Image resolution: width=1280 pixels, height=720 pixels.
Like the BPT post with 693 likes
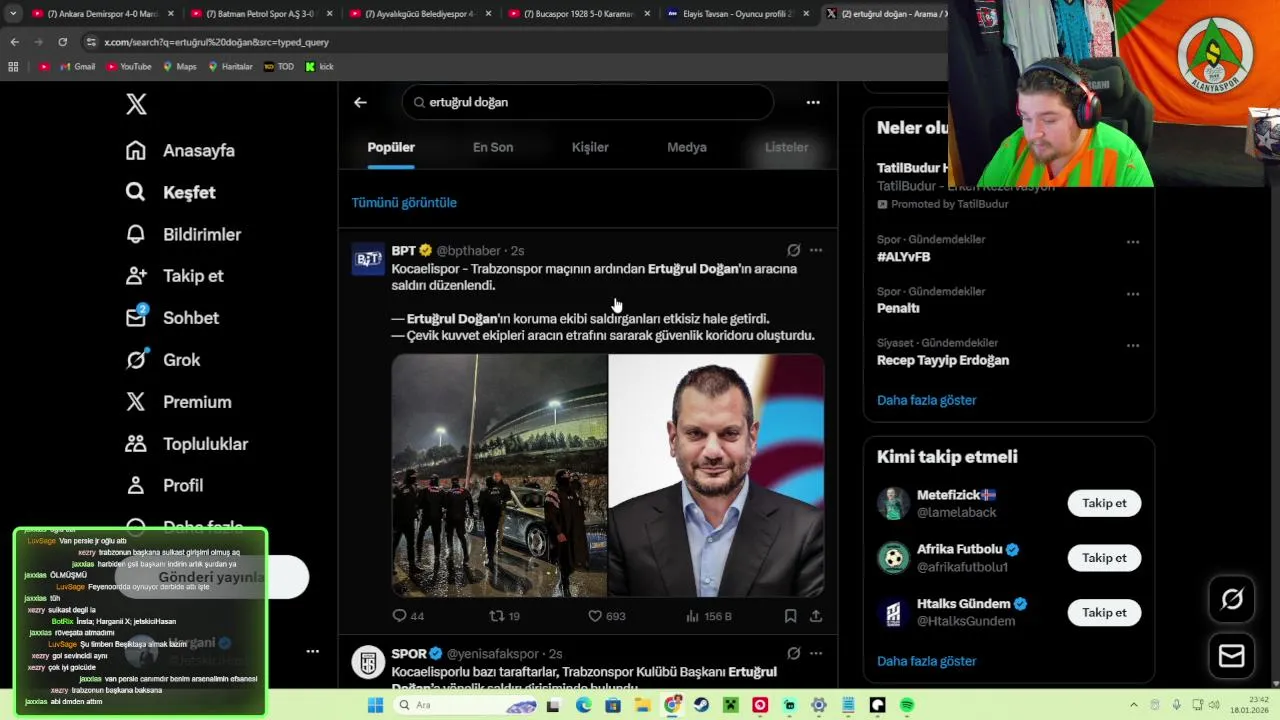tap(606, 616)
